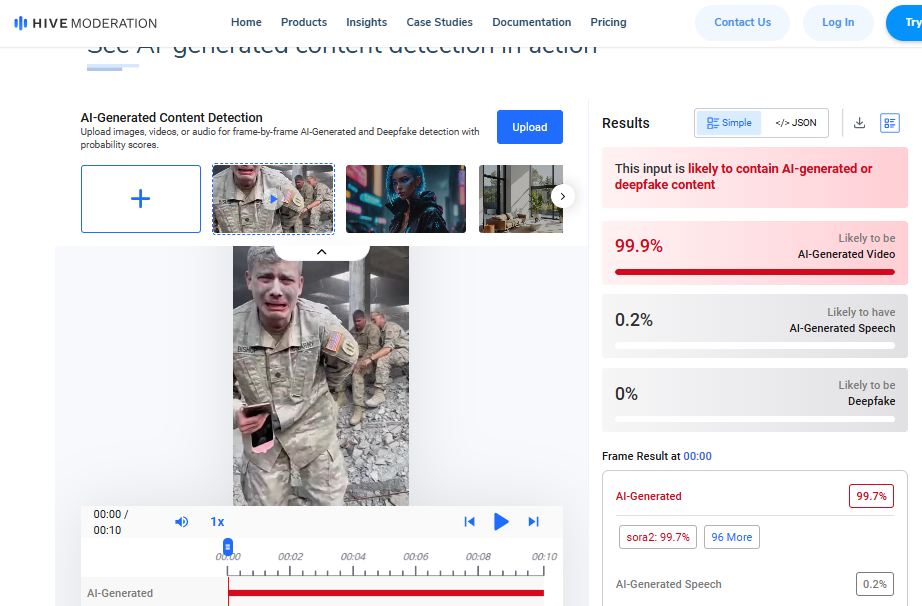Collapse the sample gallery with chevron
The height and width of the screenshot is (606, 922).
[x=321, y=252]
